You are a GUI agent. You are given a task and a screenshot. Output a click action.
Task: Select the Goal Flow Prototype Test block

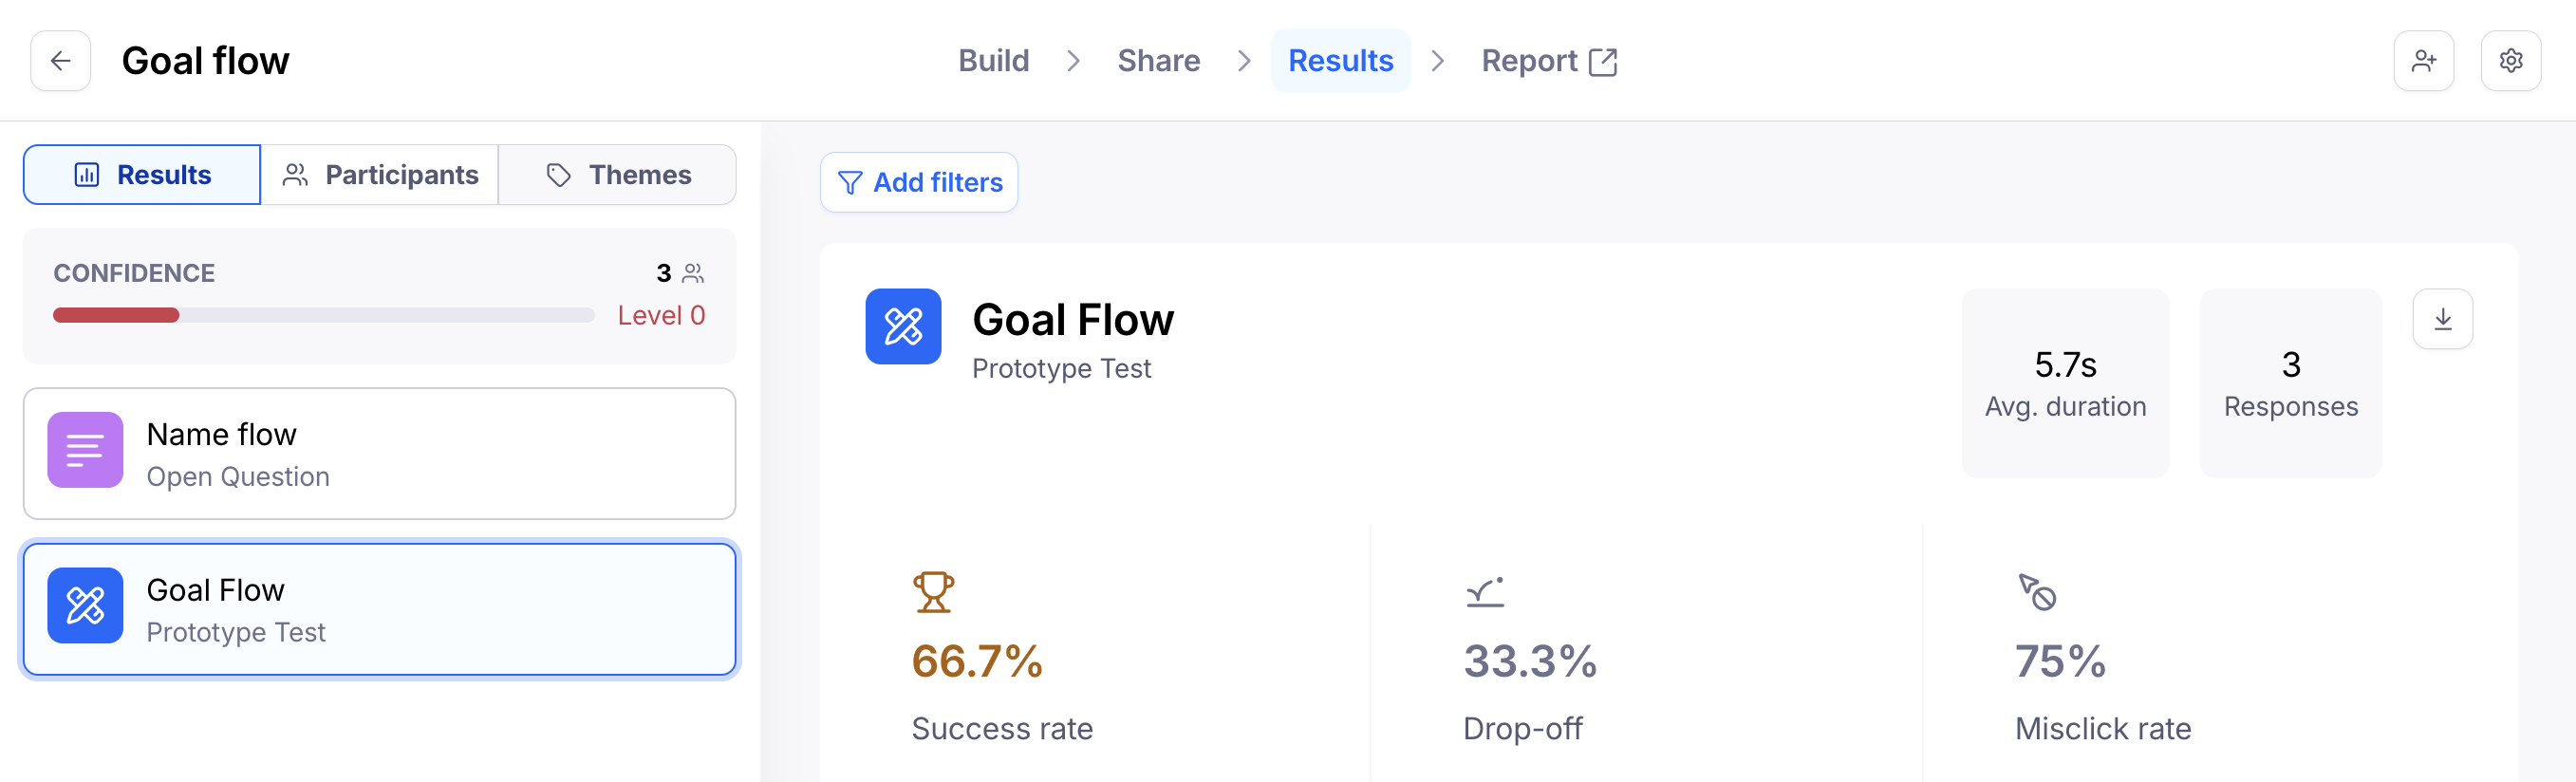(x=379, y=609)
